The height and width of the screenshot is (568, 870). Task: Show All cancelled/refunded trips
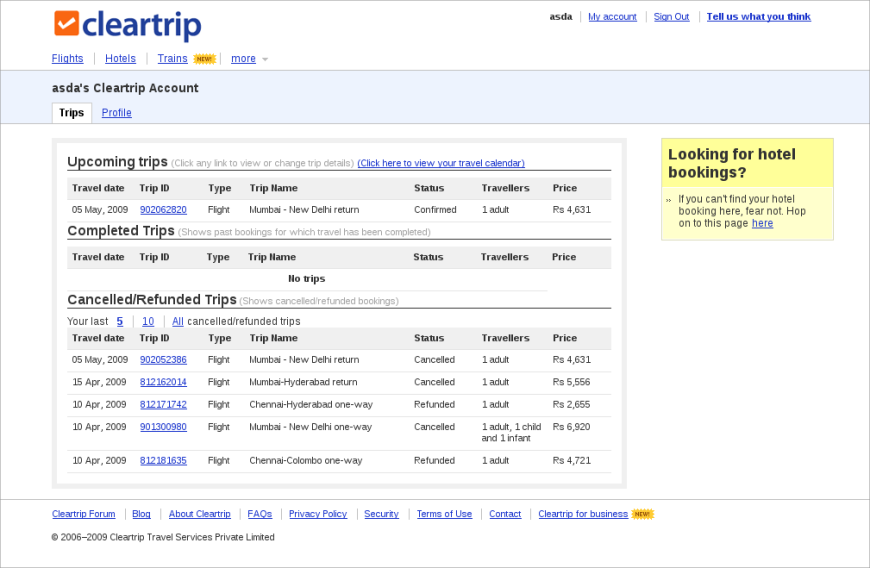tap(178, 321)
